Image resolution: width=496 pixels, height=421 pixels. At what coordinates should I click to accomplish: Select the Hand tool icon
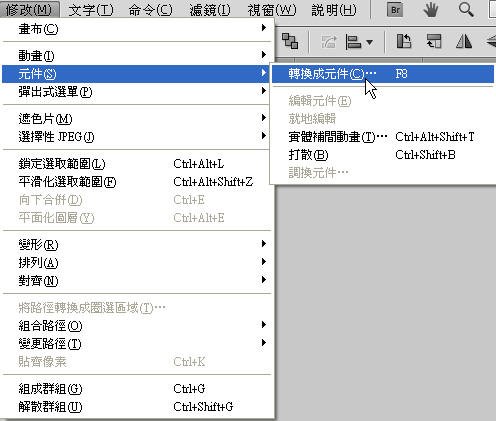431,10
